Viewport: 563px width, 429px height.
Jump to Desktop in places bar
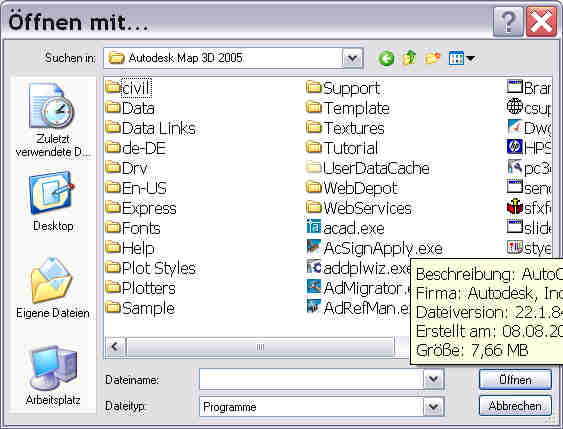53,202
